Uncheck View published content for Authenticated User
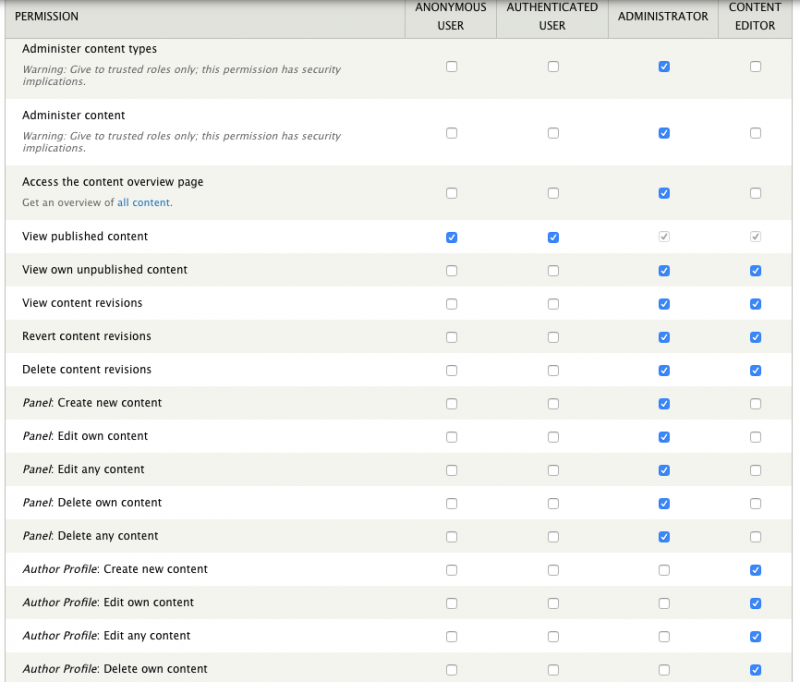 (553, 237)
